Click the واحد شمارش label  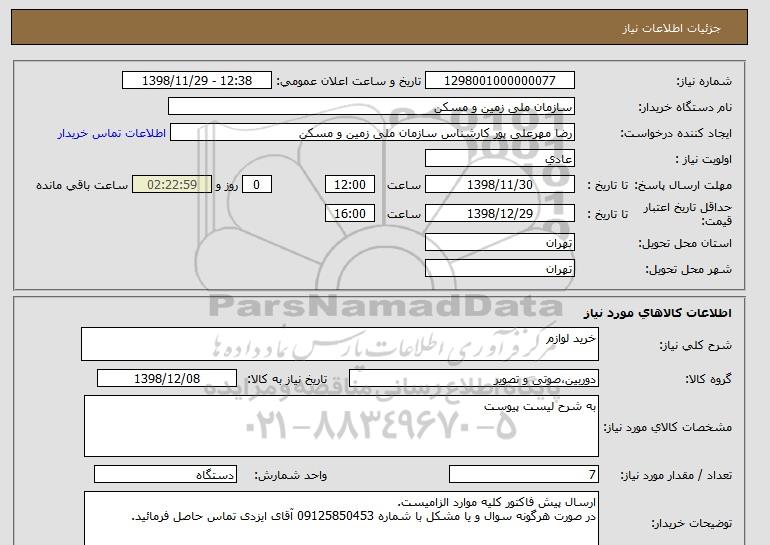(291, 475)
